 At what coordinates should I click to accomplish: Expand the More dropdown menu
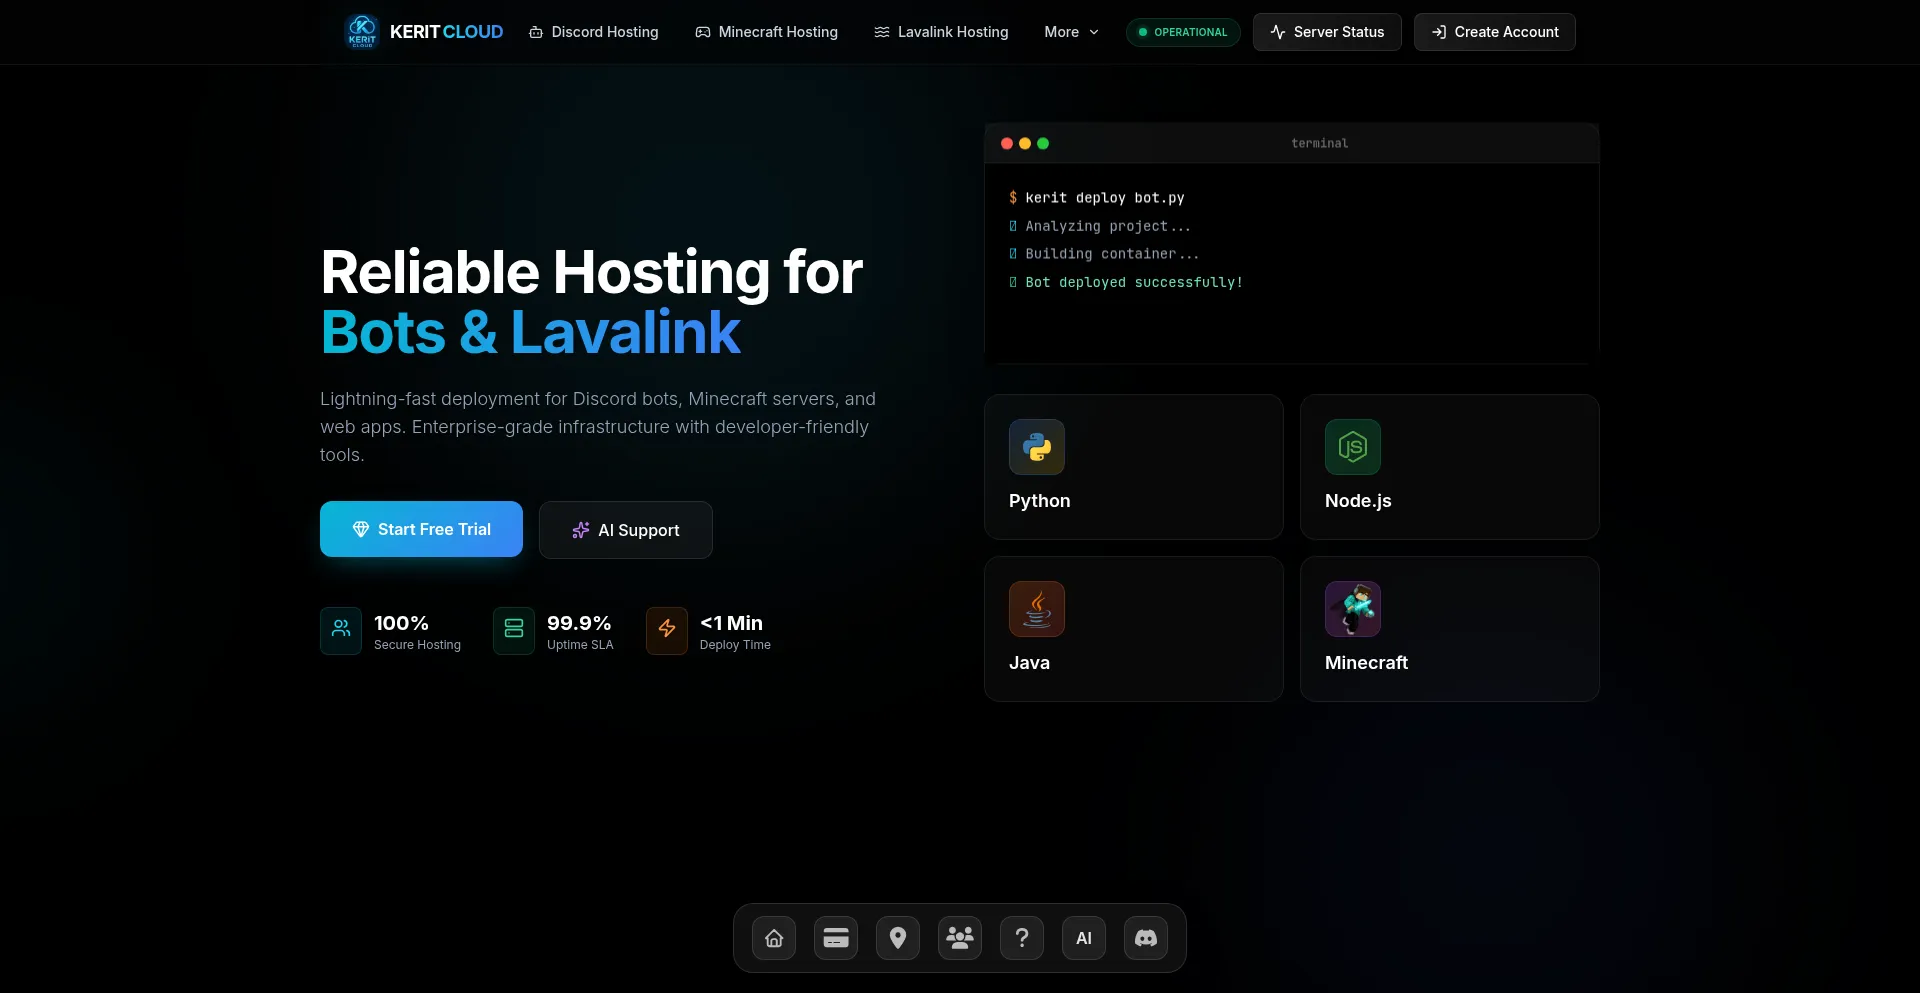tap(1072, 32)
